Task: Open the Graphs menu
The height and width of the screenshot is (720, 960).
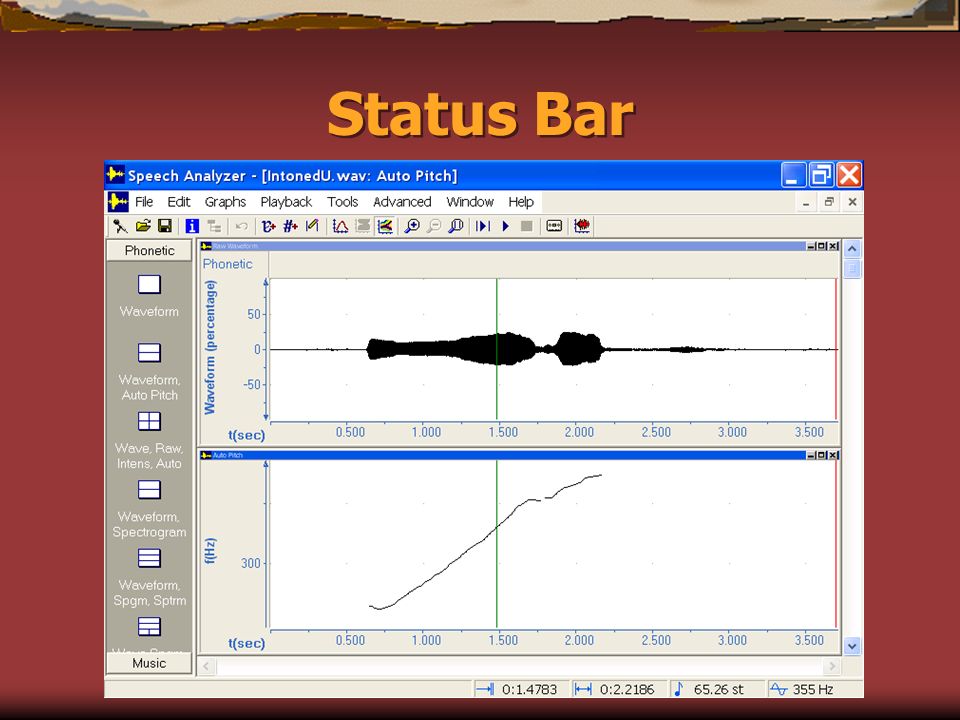Action: (x=225, y=202)
